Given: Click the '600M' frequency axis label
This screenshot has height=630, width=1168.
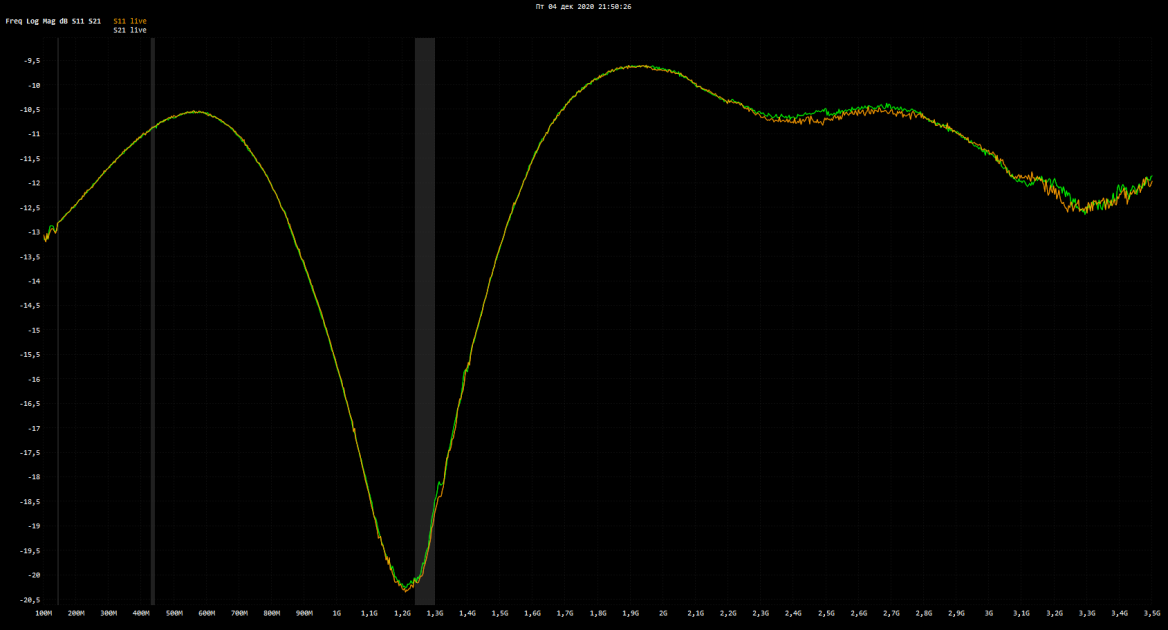Looking at the screenshot, I should tap(206, 614).
